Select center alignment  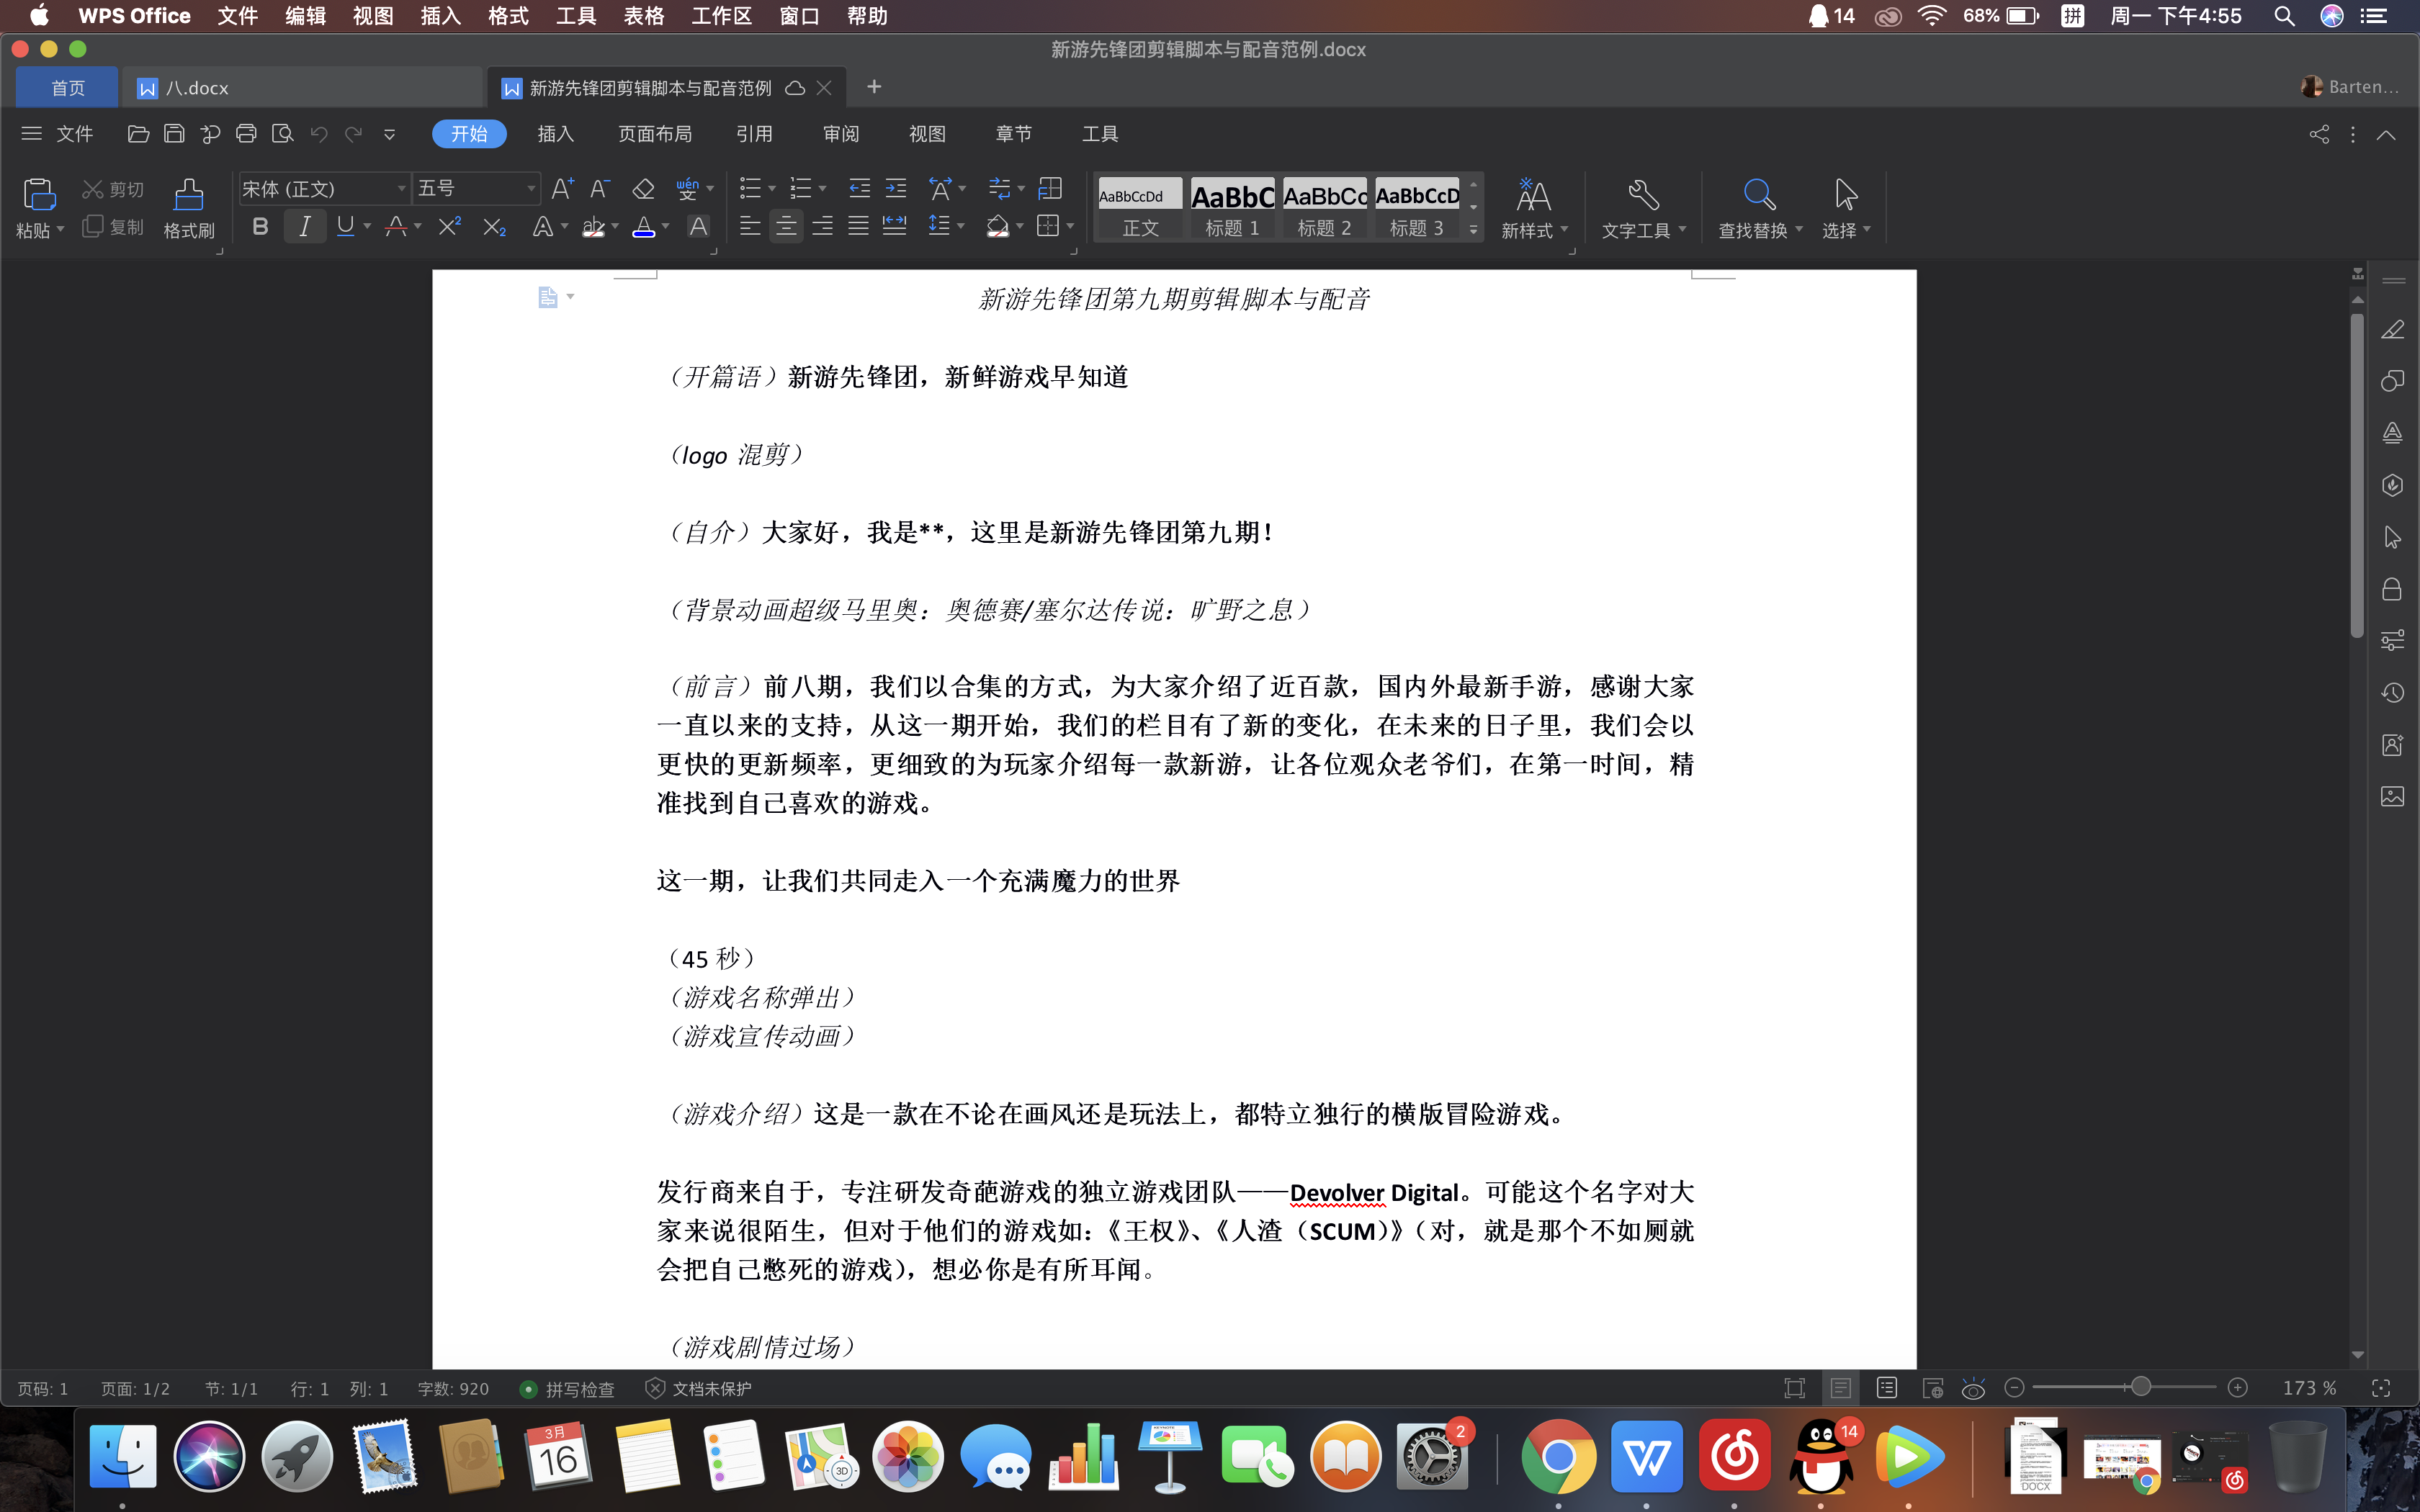coord(786,227)
